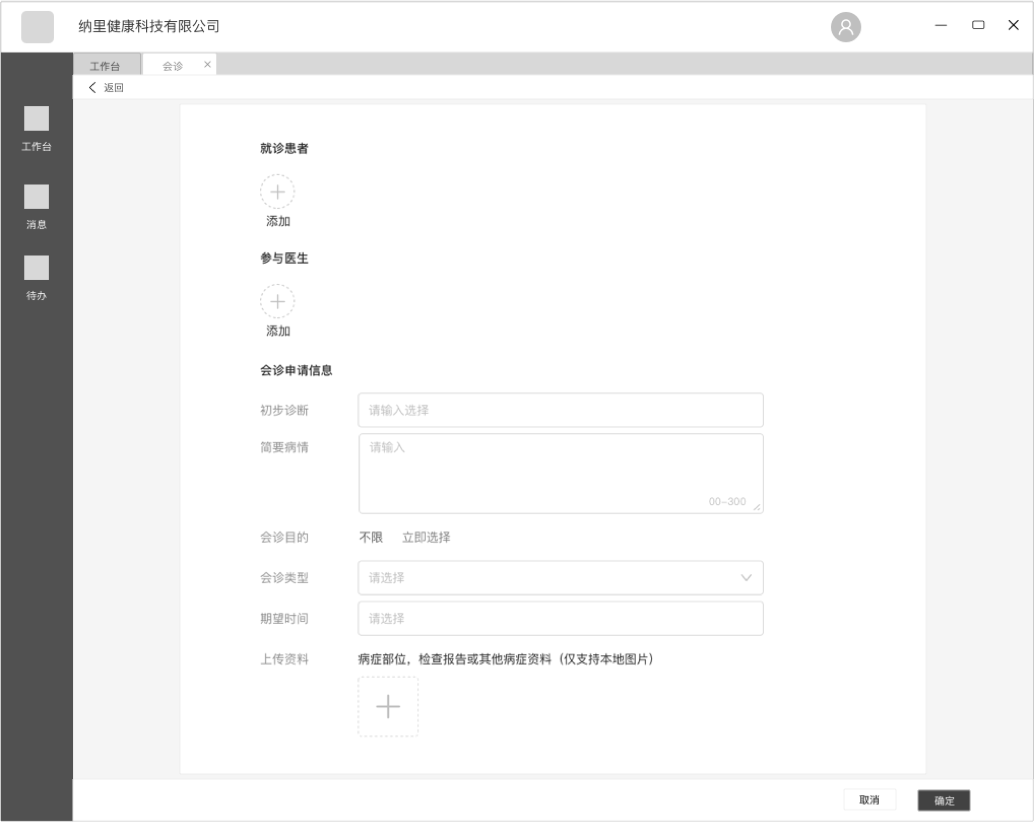Image resolution: width=1034 pixels, height=822 pixels.
Task: Click 返回 to go back
Action: click(104, 88)
